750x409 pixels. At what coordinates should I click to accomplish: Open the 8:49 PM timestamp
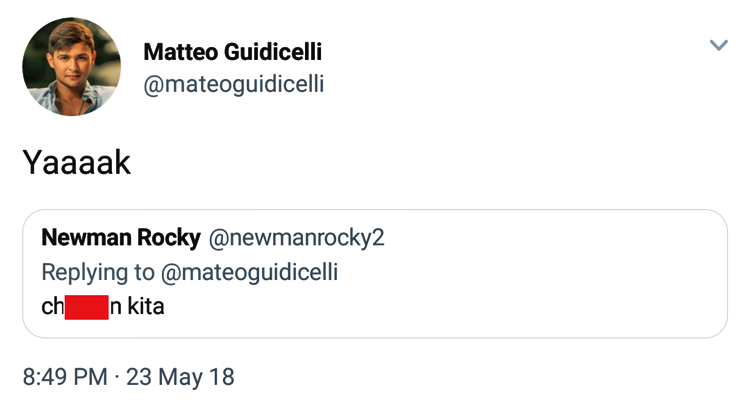pos(65,377)
